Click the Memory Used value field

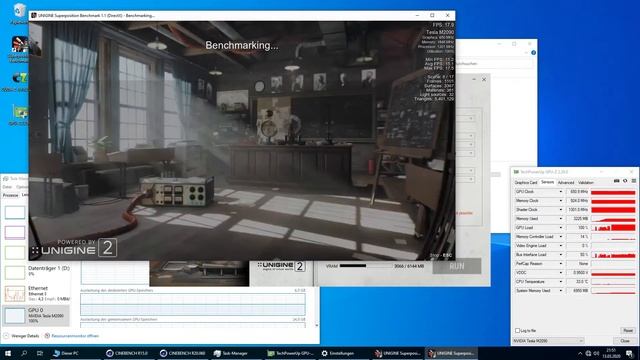578,218
